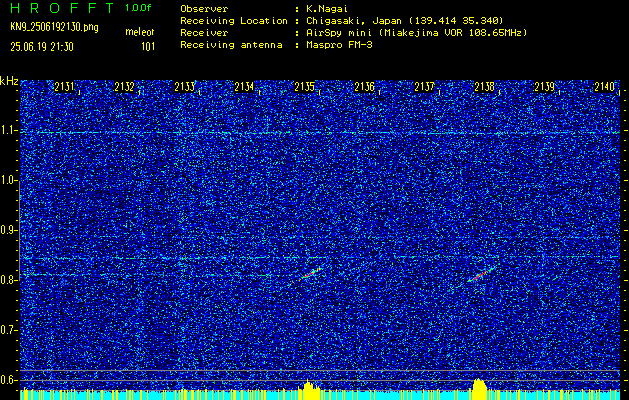Click the date 25.06.19 21:30
Image resolution: width=629 pixels, height=400 pixels.
click(42, 47)
